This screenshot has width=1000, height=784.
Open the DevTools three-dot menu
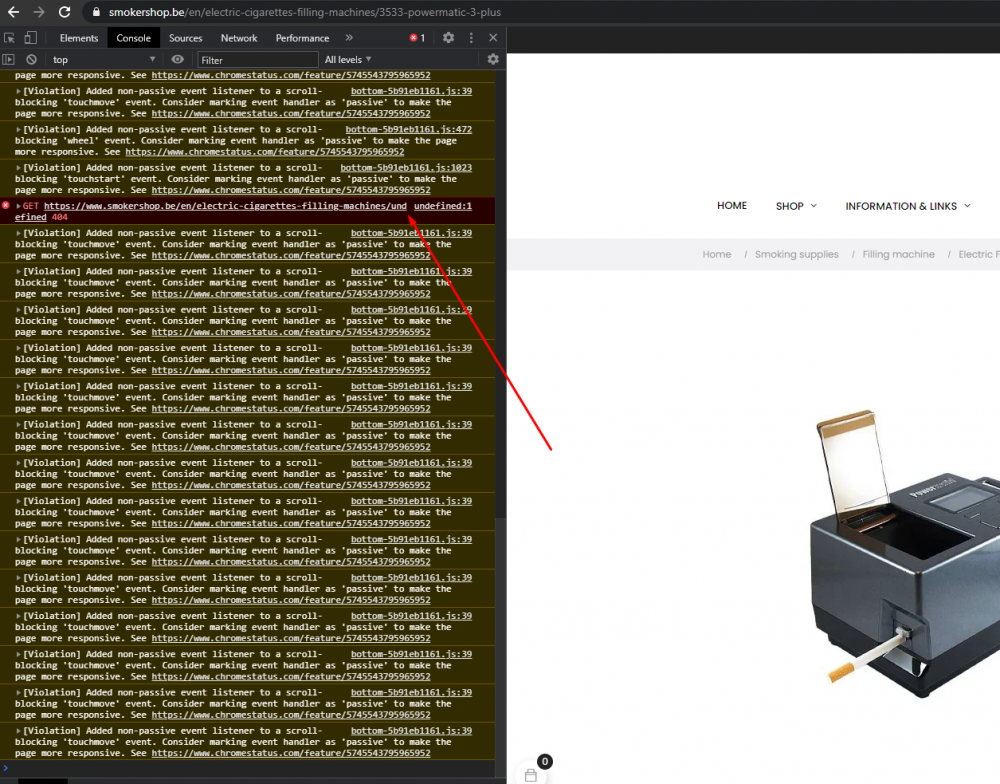471,37
